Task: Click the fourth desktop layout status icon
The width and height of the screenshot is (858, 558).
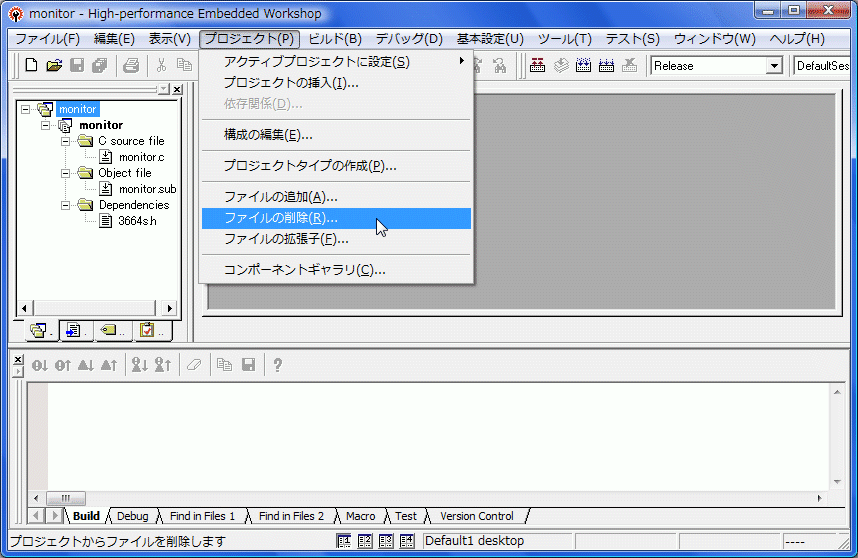Action: click(x=407, y=541)
